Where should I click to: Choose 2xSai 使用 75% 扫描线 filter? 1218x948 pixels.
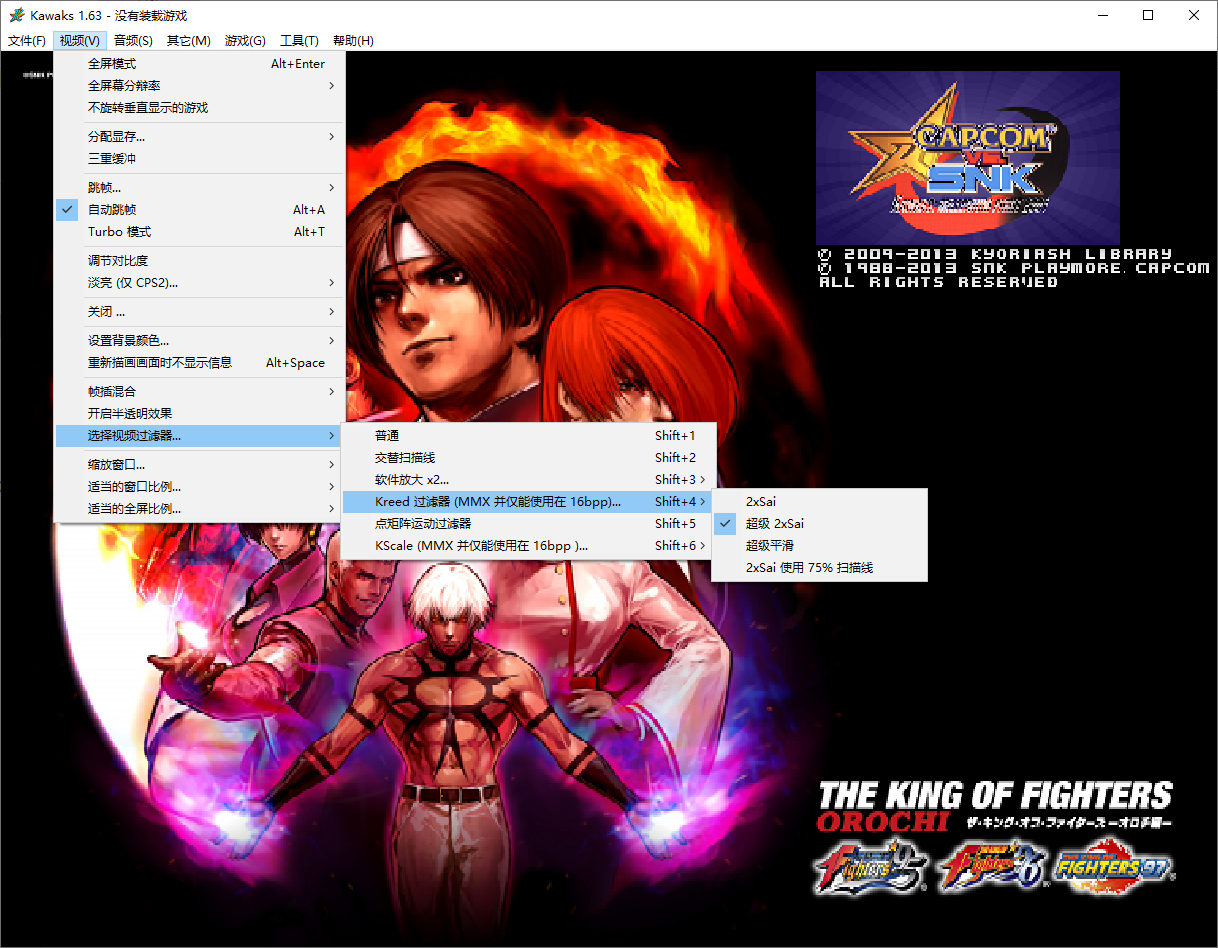pos(820,568)
